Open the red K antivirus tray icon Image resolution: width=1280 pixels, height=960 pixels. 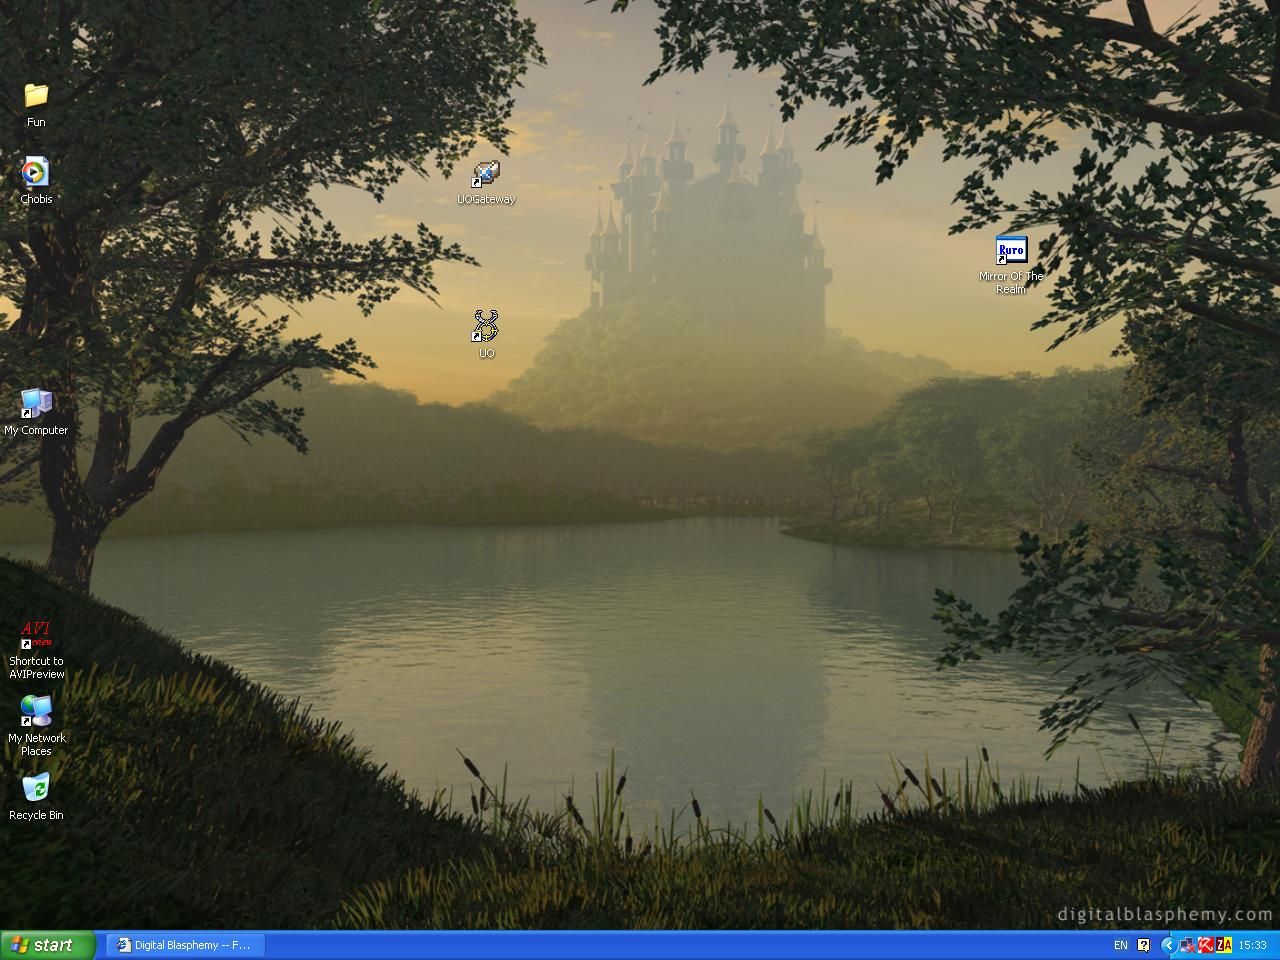pyautogui.click(x=1206, y=945)
